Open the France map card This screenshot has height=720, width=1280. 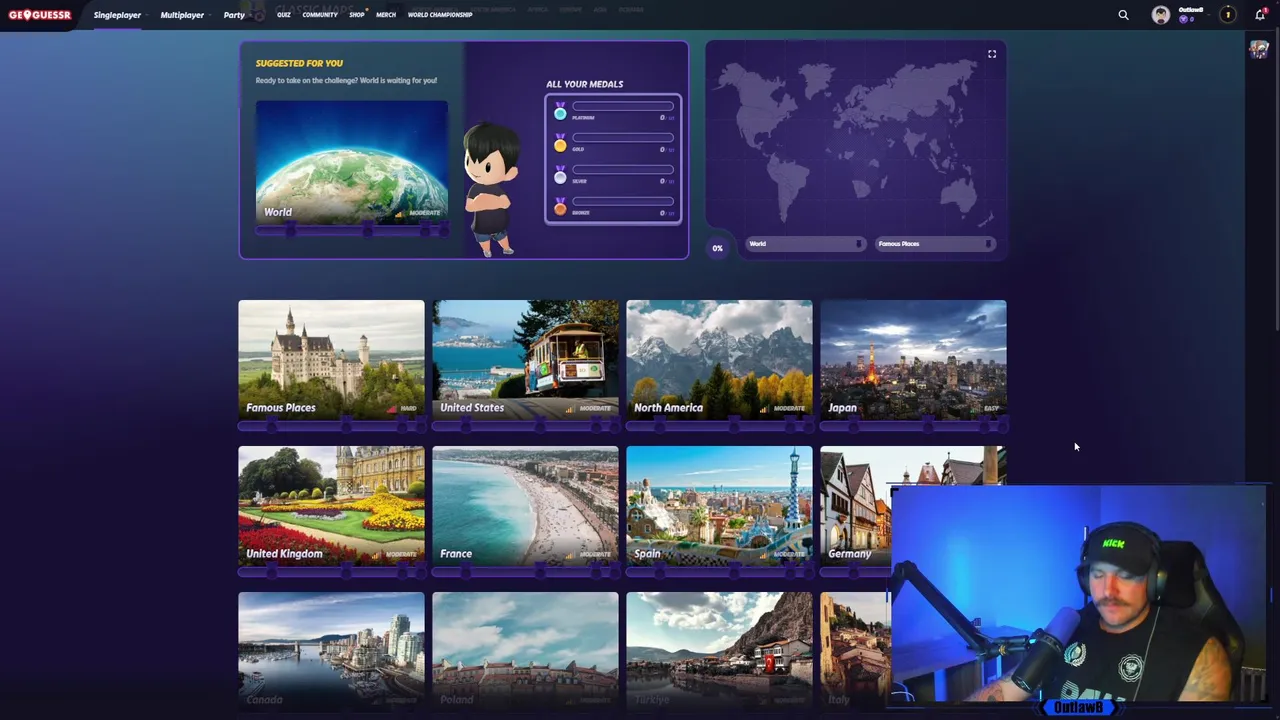[x=525, y=505]
